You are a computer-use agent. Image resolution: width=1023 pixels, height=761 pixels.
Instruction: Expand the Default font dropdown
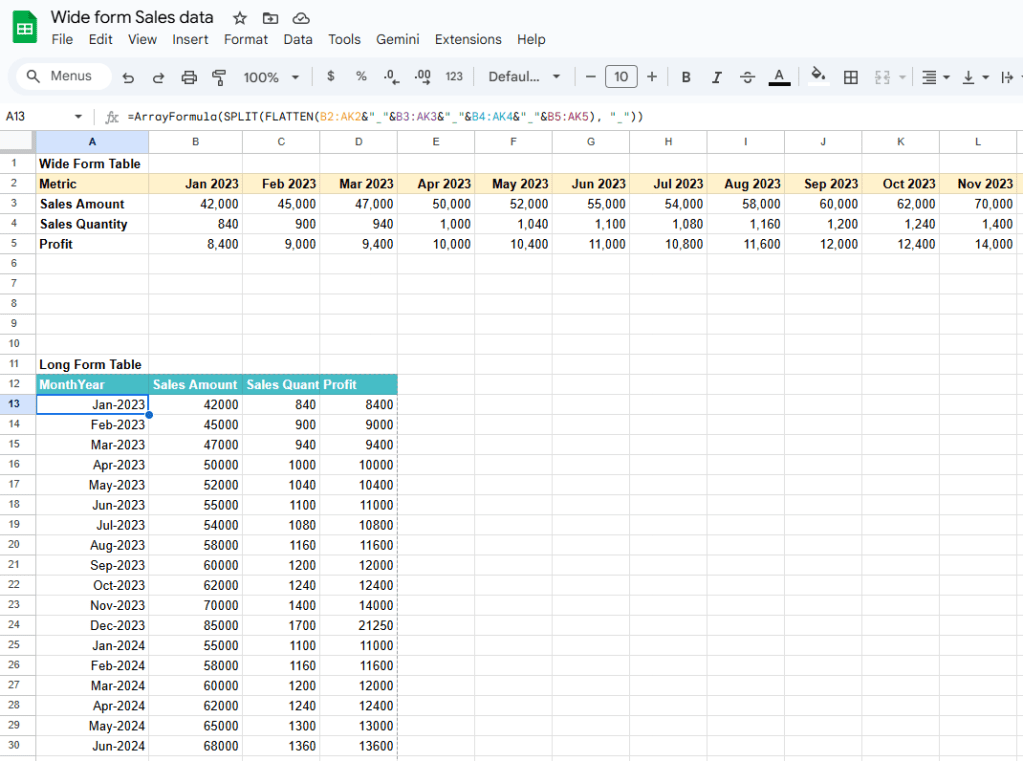click(524, 77)
